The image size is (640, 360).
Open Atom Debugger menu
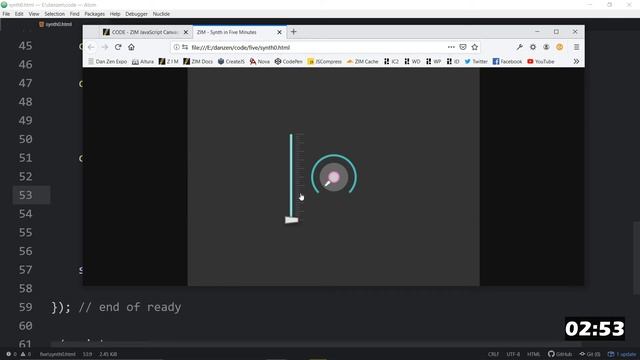tap(136, 14)
